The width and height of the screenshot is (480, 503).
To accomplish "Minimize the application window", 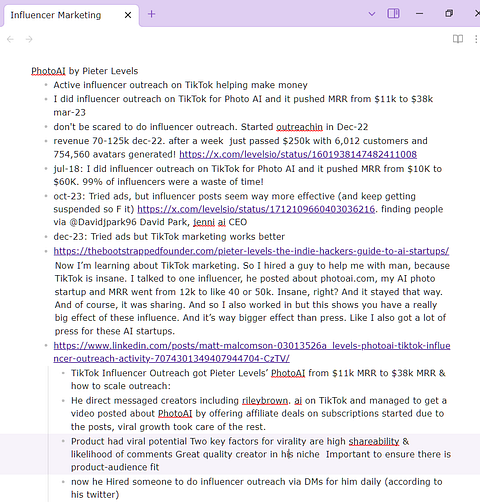I will pos(419,14).
